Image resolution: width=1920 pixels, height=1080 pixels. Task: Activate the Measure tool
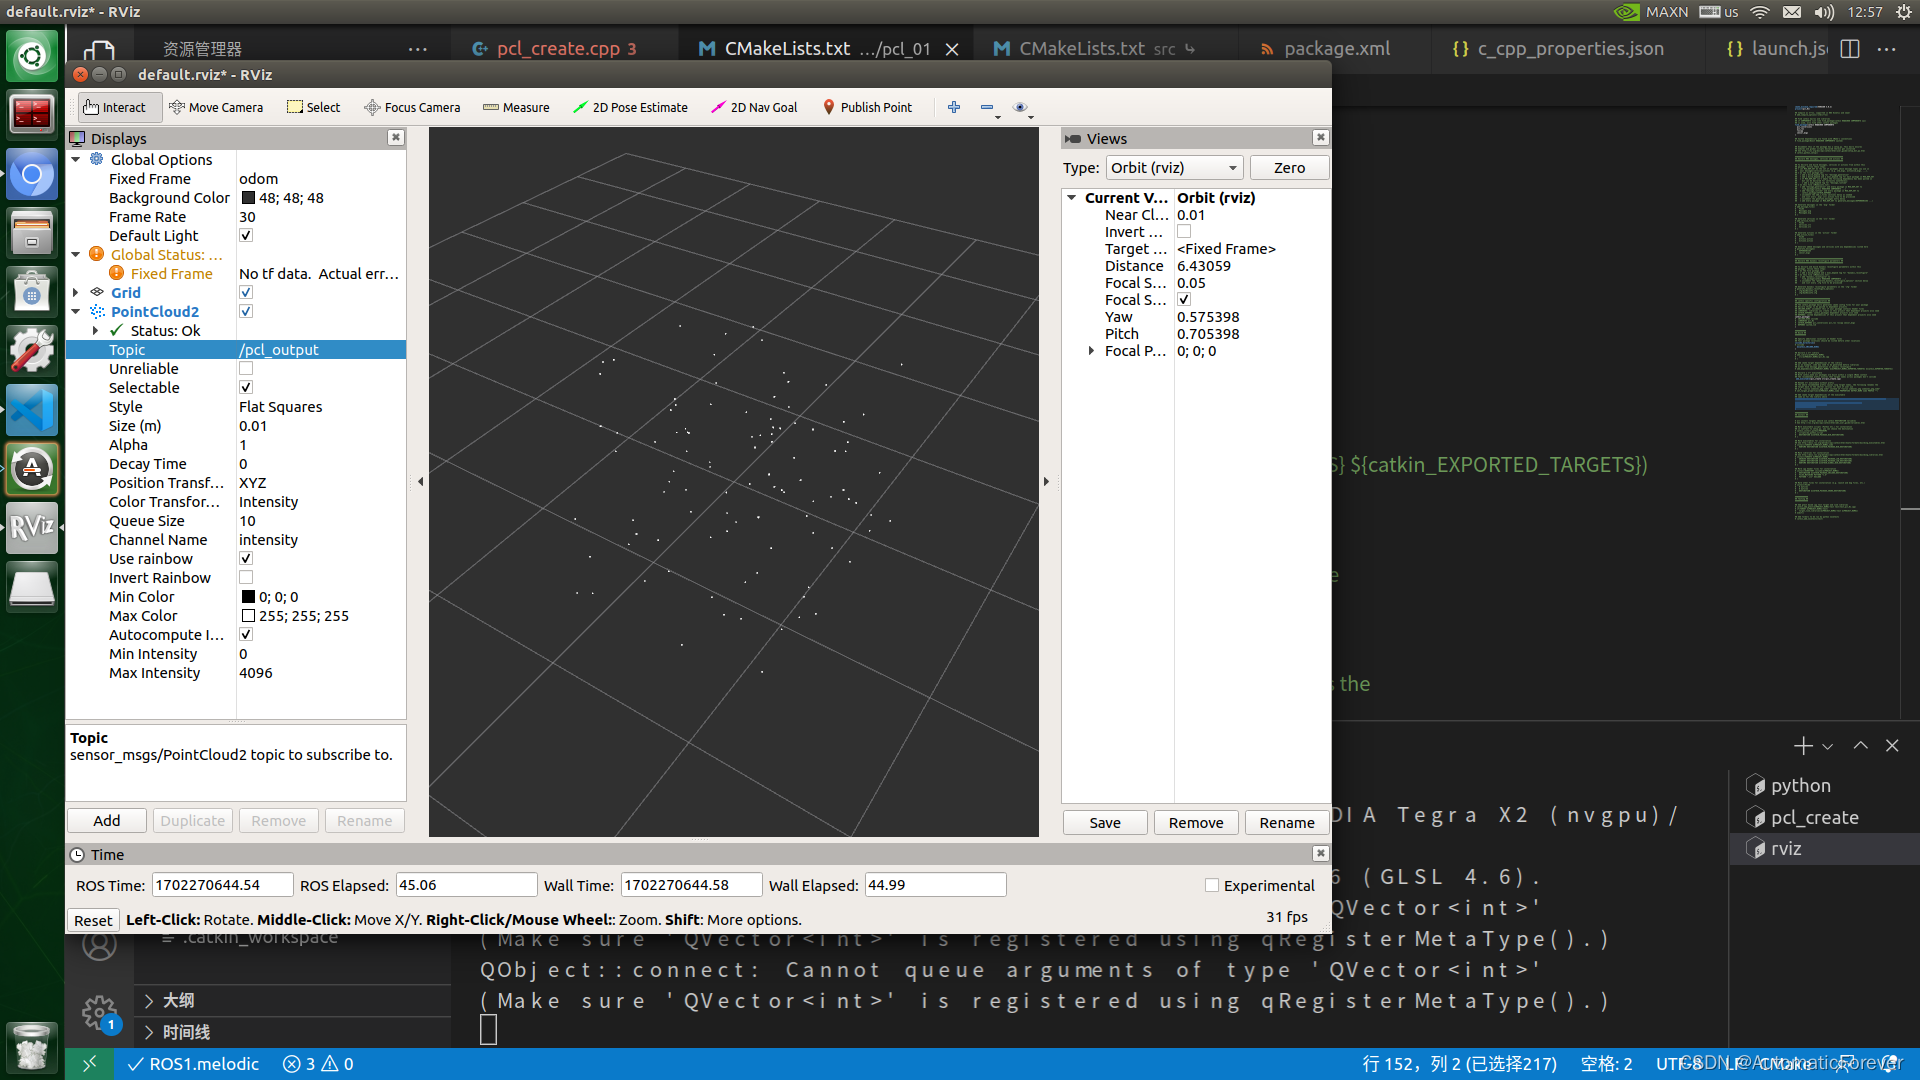[x=516, y=107]
